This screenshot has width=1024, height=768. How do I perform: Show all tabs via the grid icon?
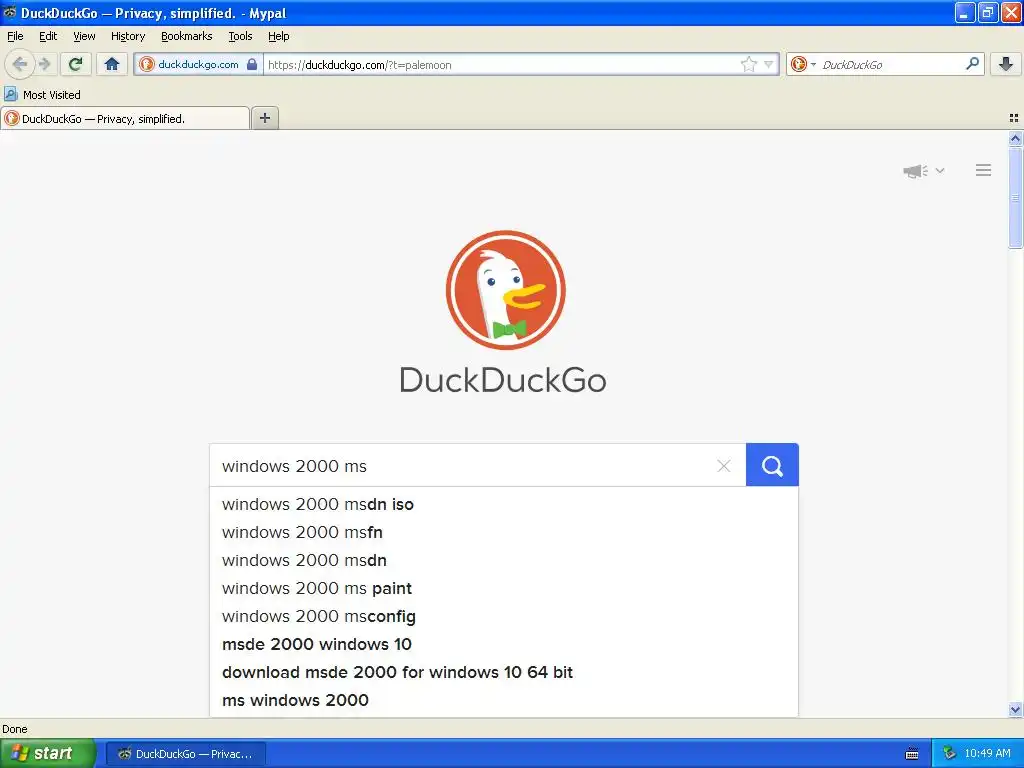click(x=1014, y=118)
